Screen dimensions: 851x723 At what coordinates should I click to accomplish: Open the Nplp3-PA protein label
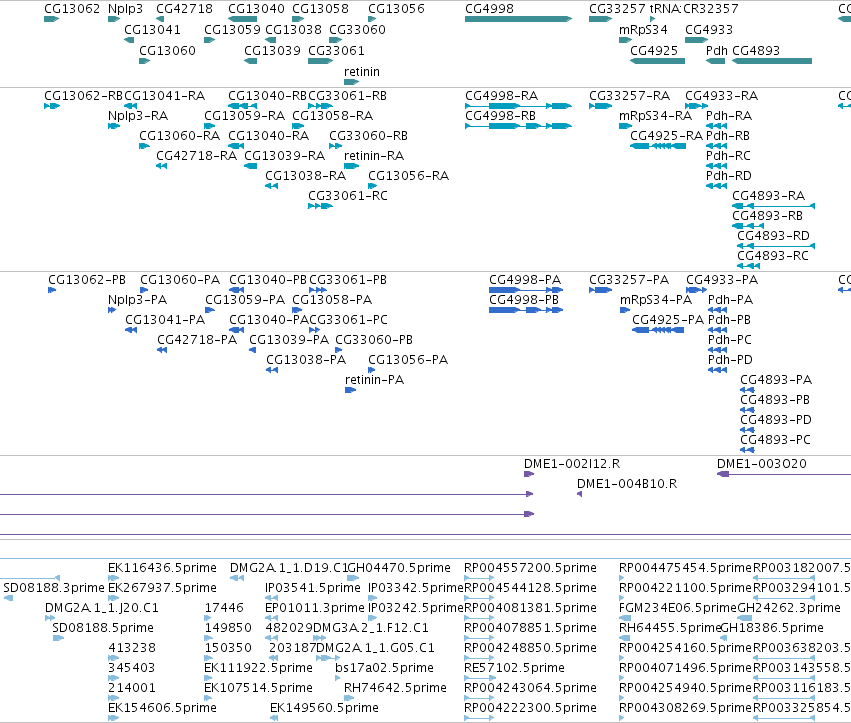click(x=137, y=300)
